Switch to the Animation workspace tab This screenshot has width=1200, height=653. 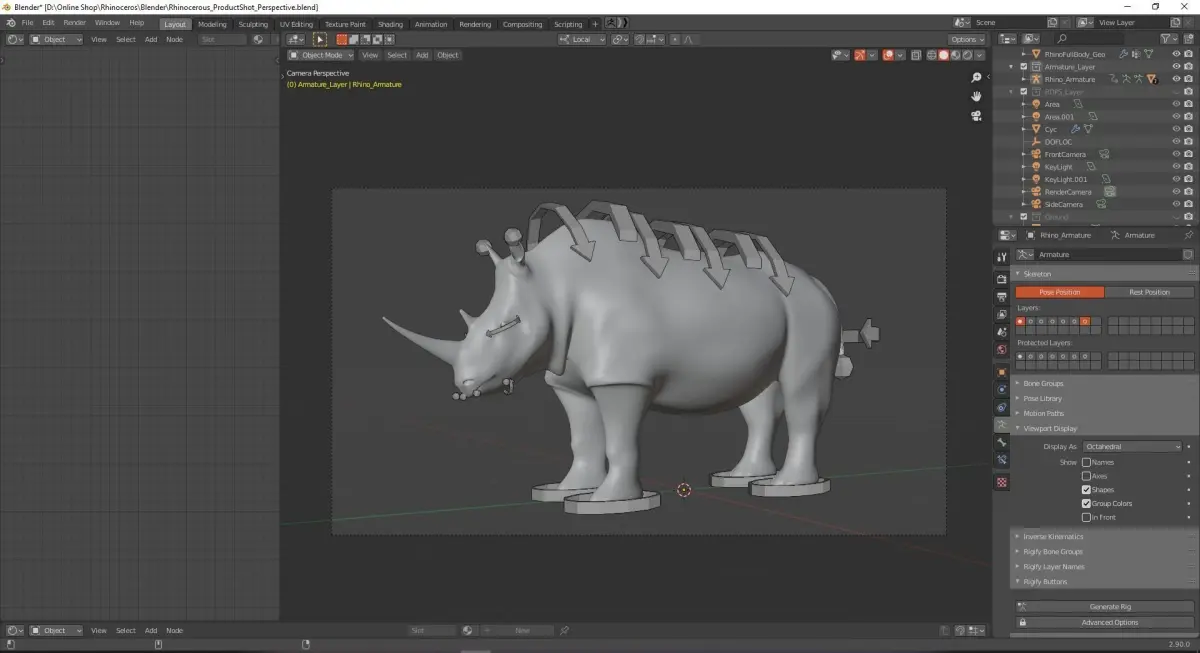tap(431, 24)
